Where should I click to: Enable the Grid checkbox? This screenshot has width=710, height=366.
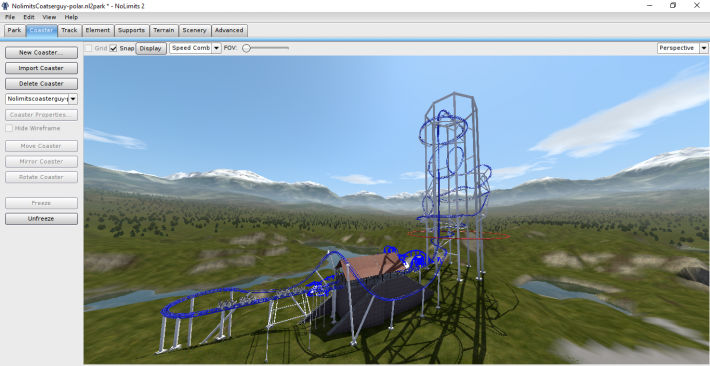point(89,48)
